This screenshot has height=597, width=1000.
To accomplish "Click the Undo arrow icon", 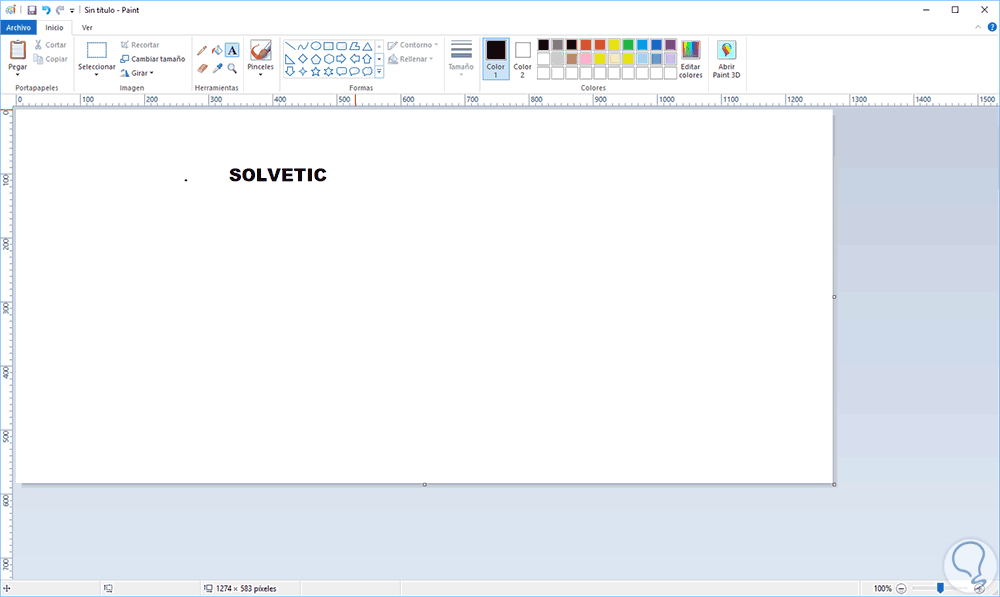I will 46,10.
